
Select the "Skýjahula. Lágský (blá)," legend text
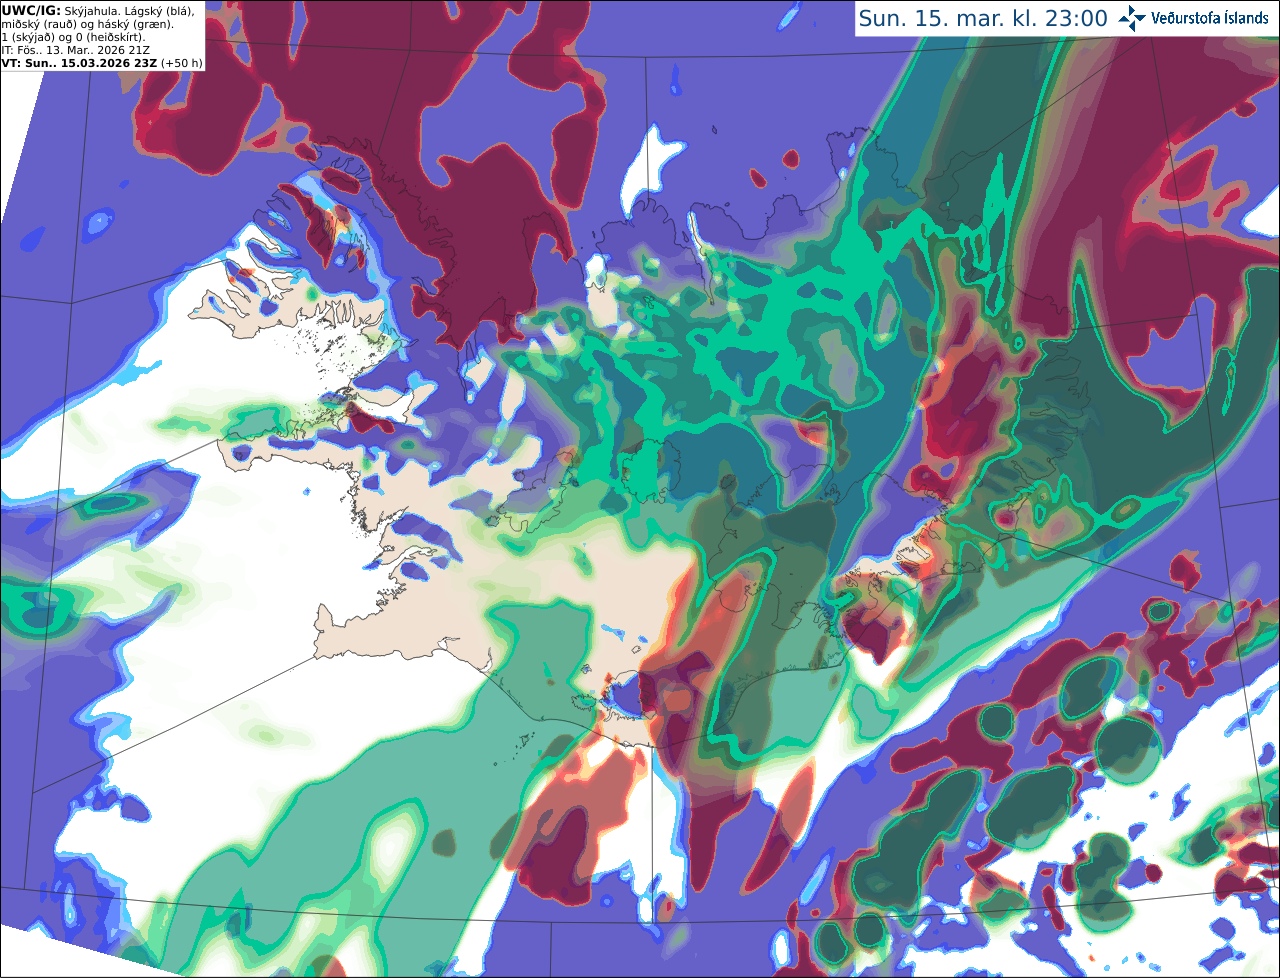point(129,12)
